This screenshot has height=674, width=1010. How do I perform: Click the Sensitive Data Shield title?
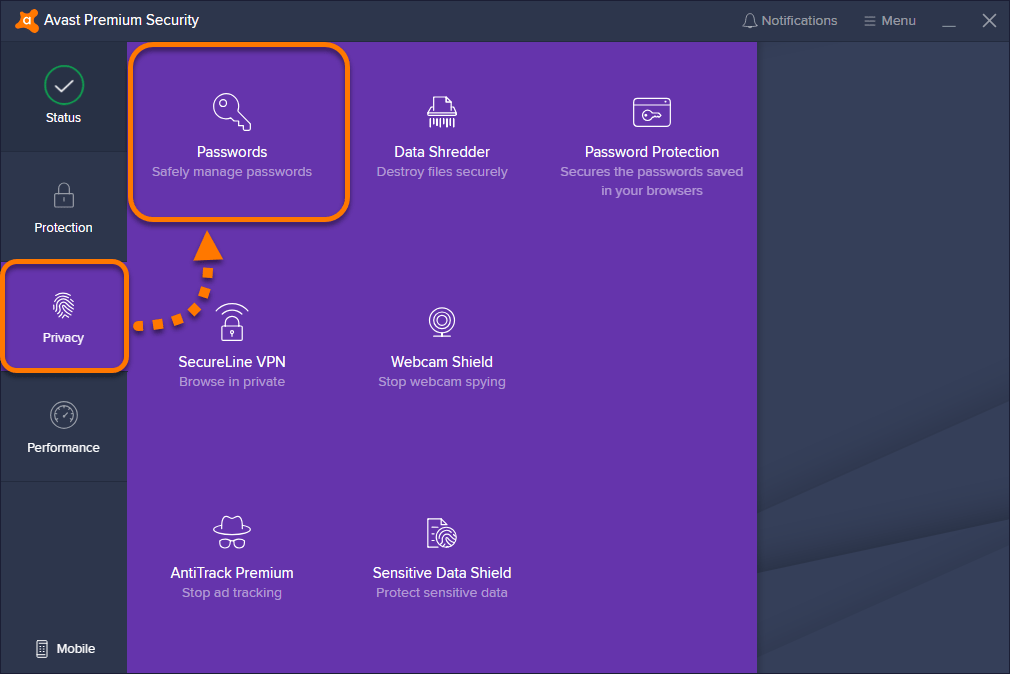[x=442, y=573]
